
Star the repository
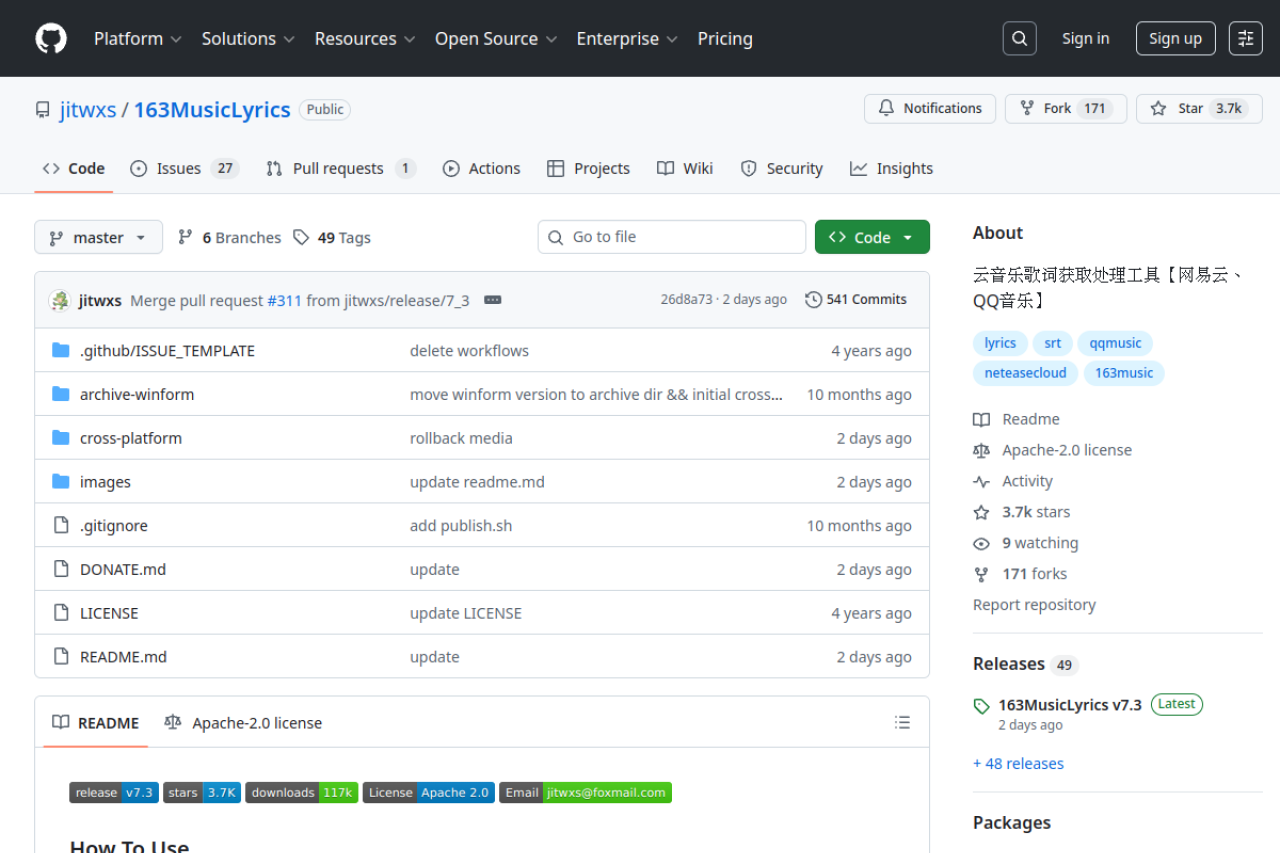(x=1198, y=108)
